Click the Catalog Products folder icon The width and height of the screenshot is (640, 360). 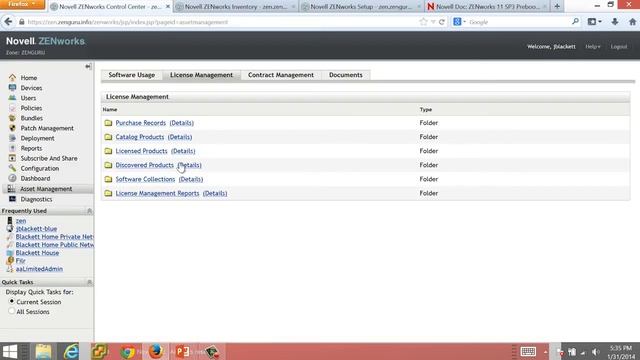coord(108,137)
